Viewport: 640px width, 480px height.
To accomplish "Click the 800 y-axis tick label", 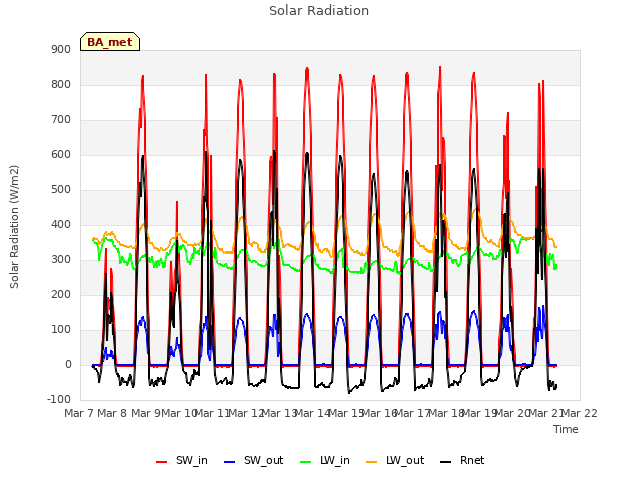I will pyautogui.click(x=61, y=84).
